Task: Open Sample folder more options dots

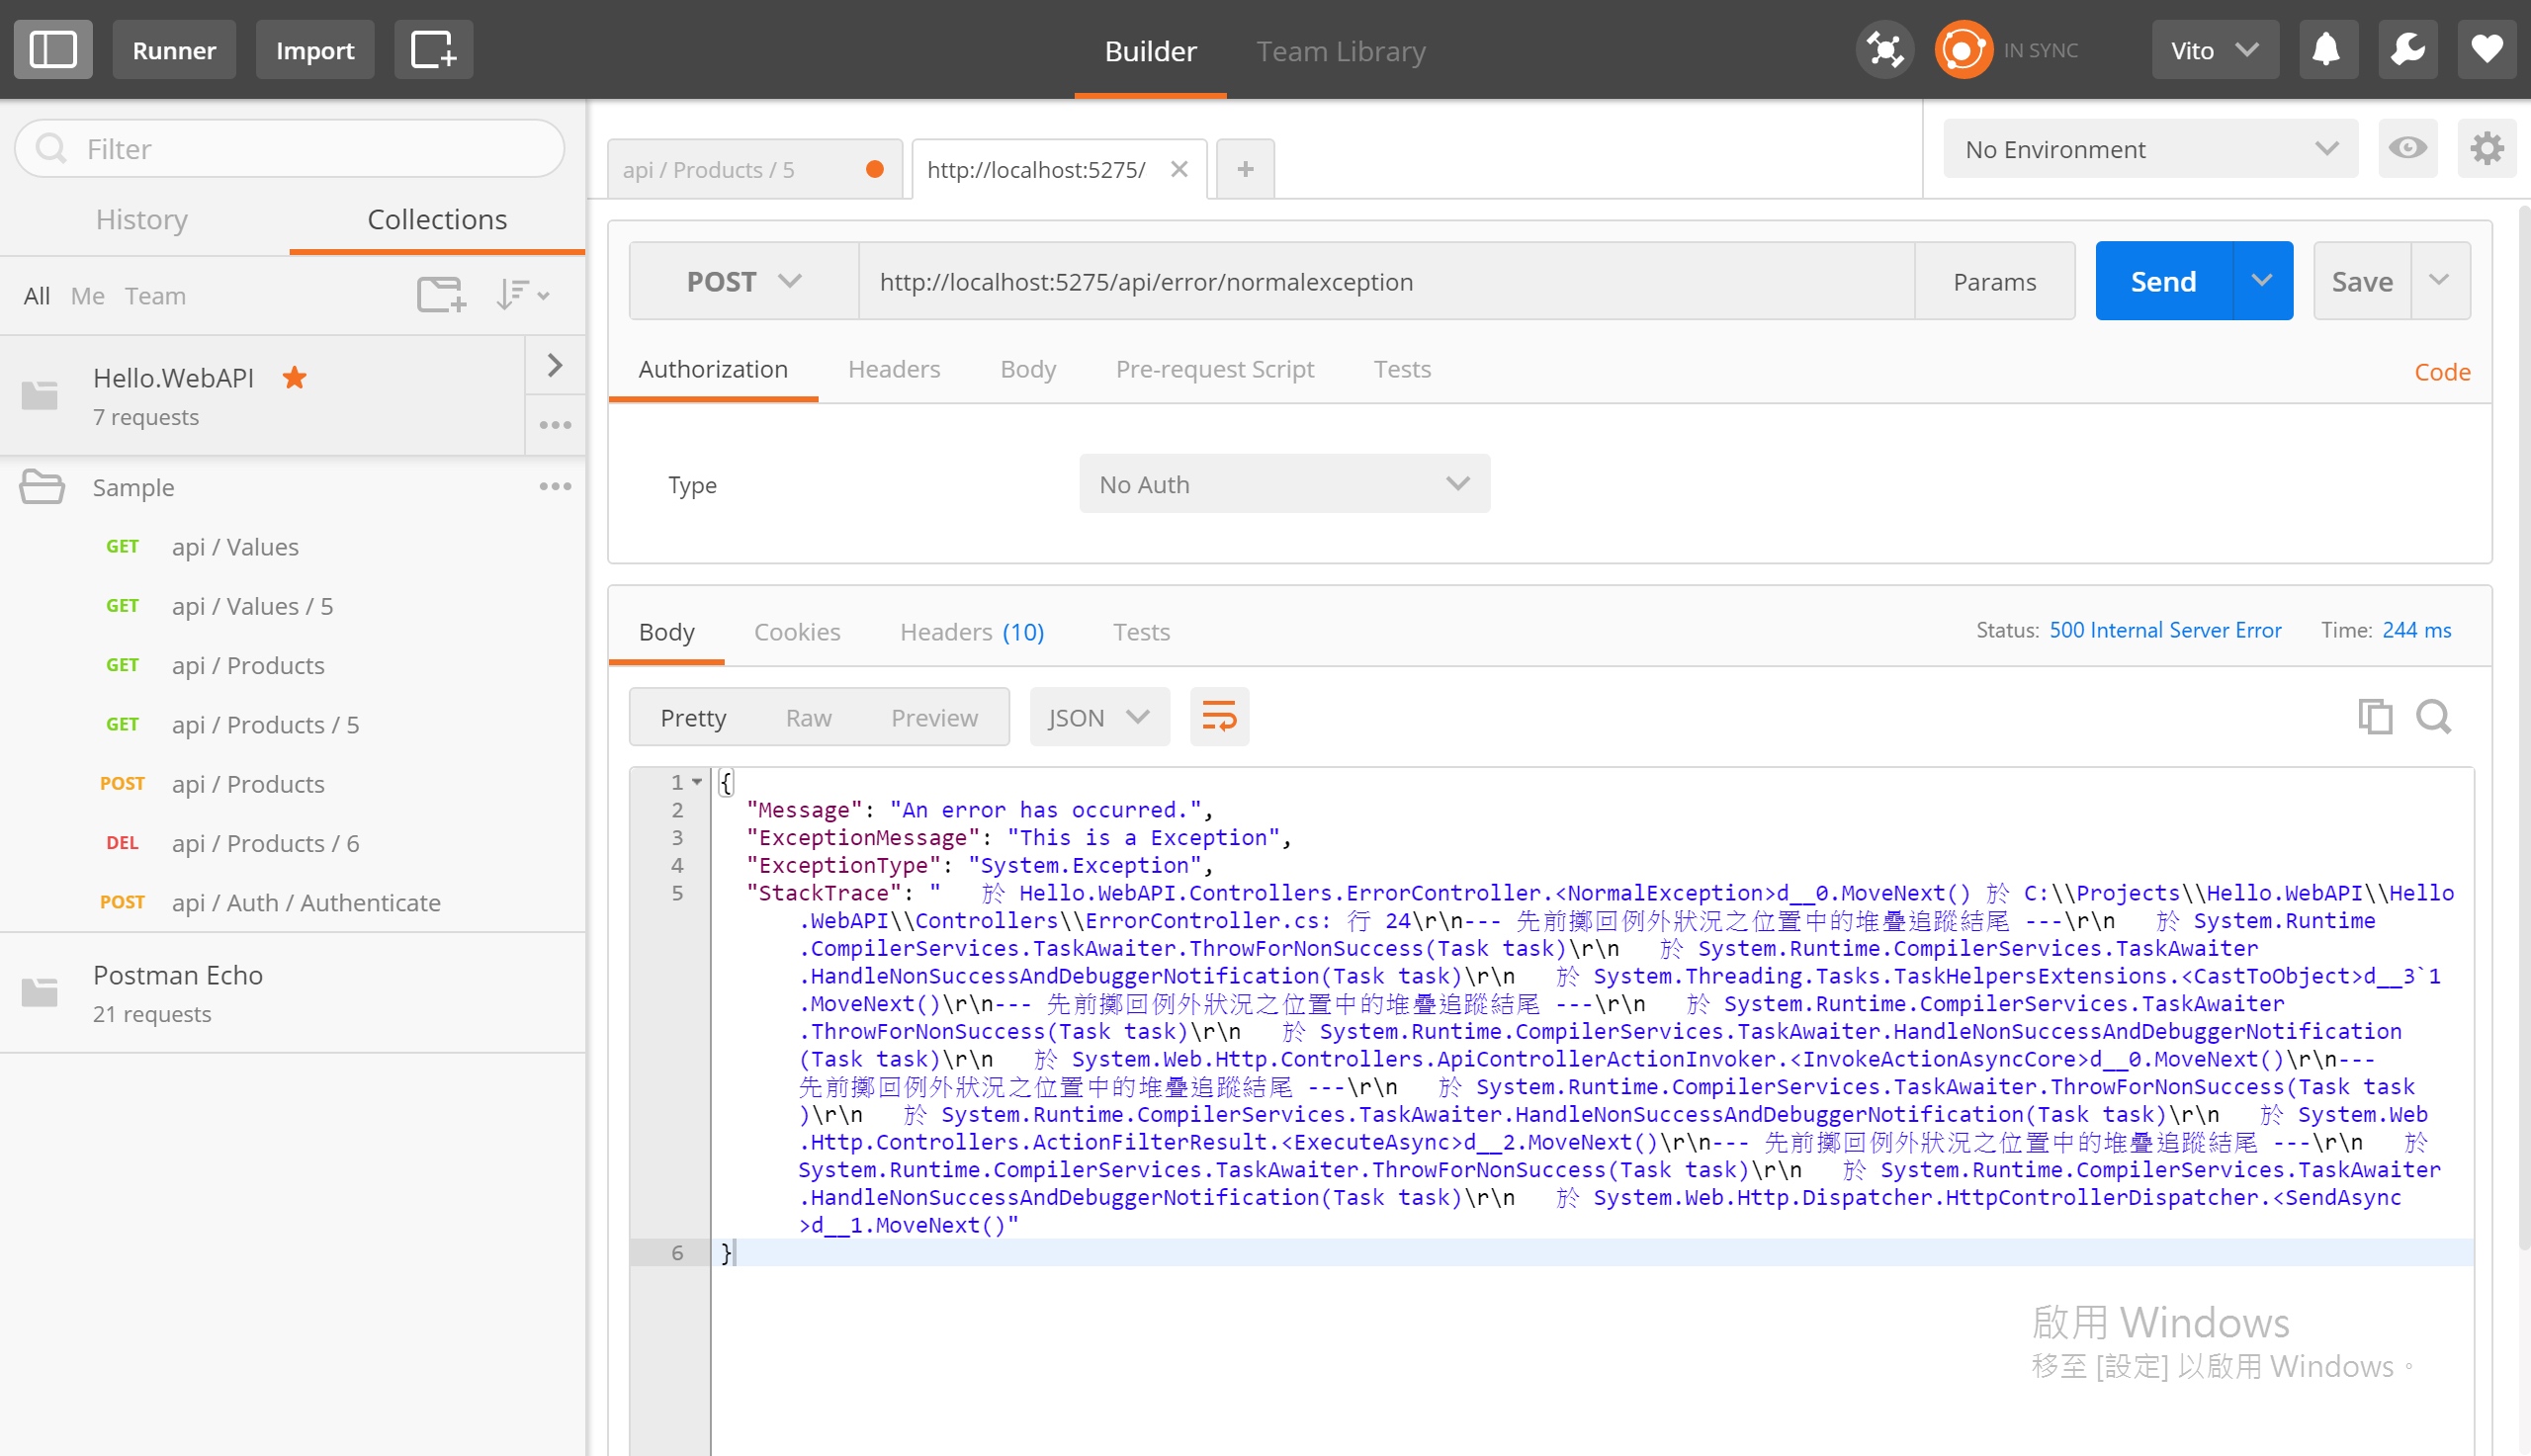Action: (555, 487)
